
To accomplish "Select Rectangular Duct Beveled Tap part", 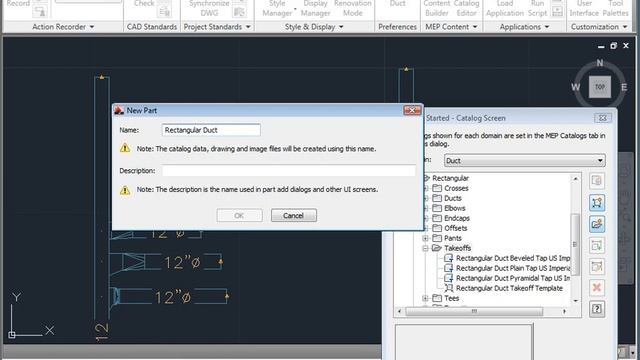I will click(x=508, y=258).
